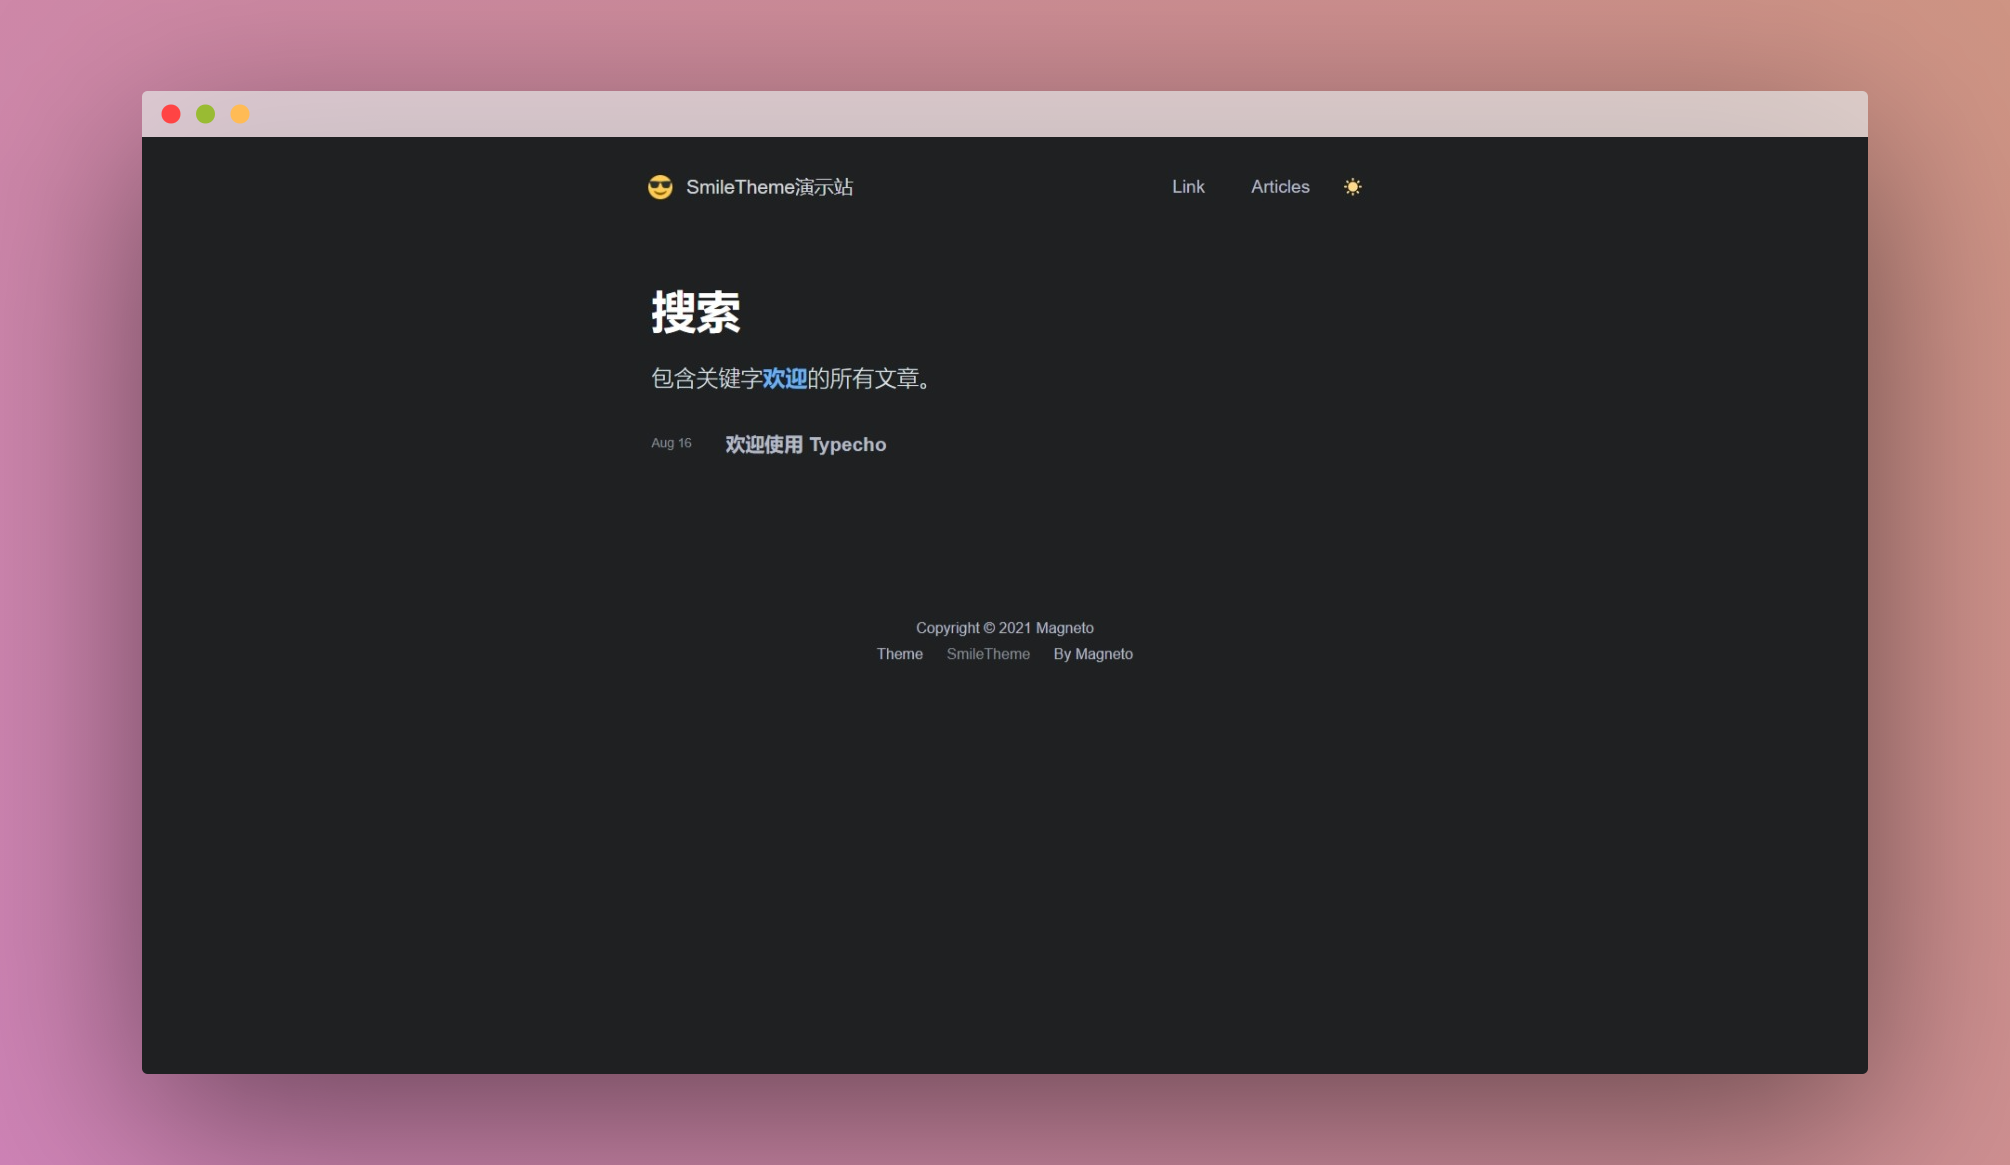Click the highlighted 欢迎 keyword
2010x1165 pixels.
coord(784,379)
